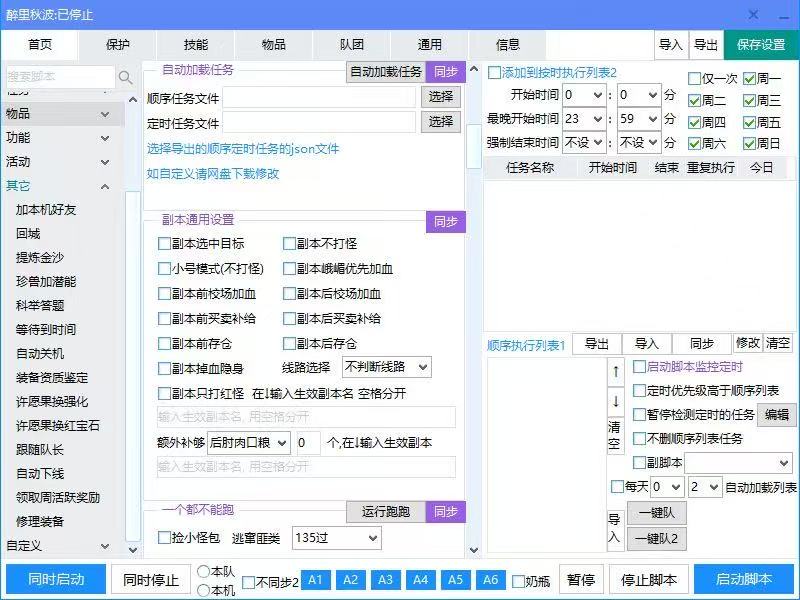Click the 启动脚本 button

pos(744,580)
